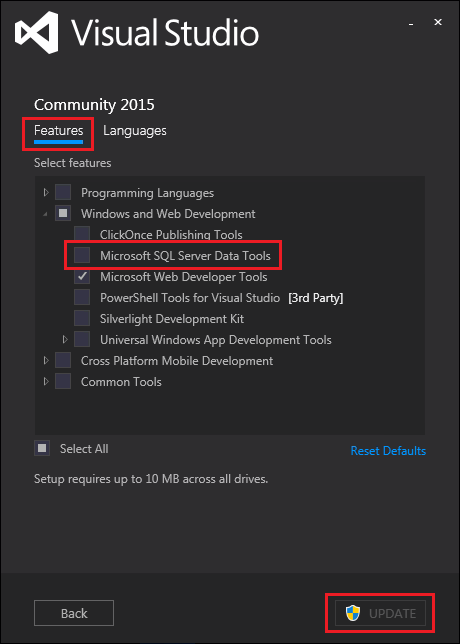
Task: Expand Universal Windows App Development Tools
Action: 65,340
